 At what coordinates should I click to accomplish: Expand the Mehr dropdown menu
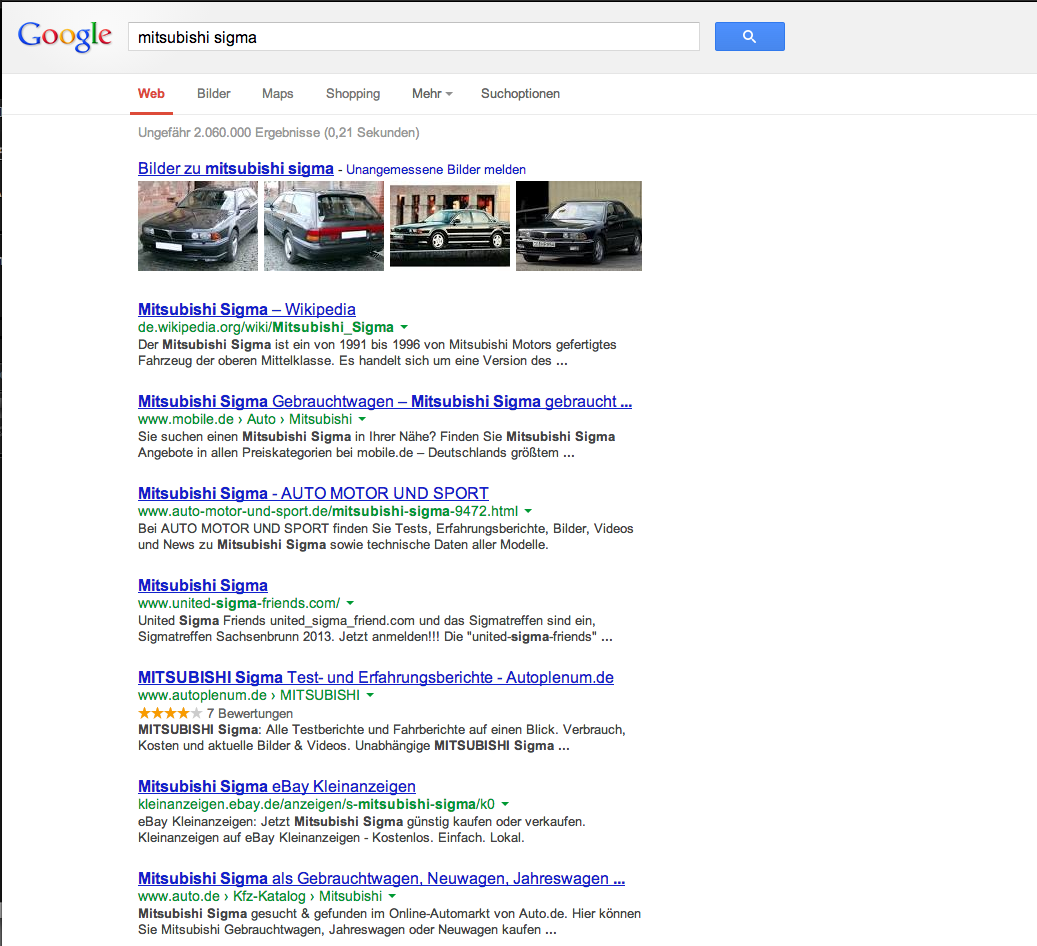(x=432, y=94)
